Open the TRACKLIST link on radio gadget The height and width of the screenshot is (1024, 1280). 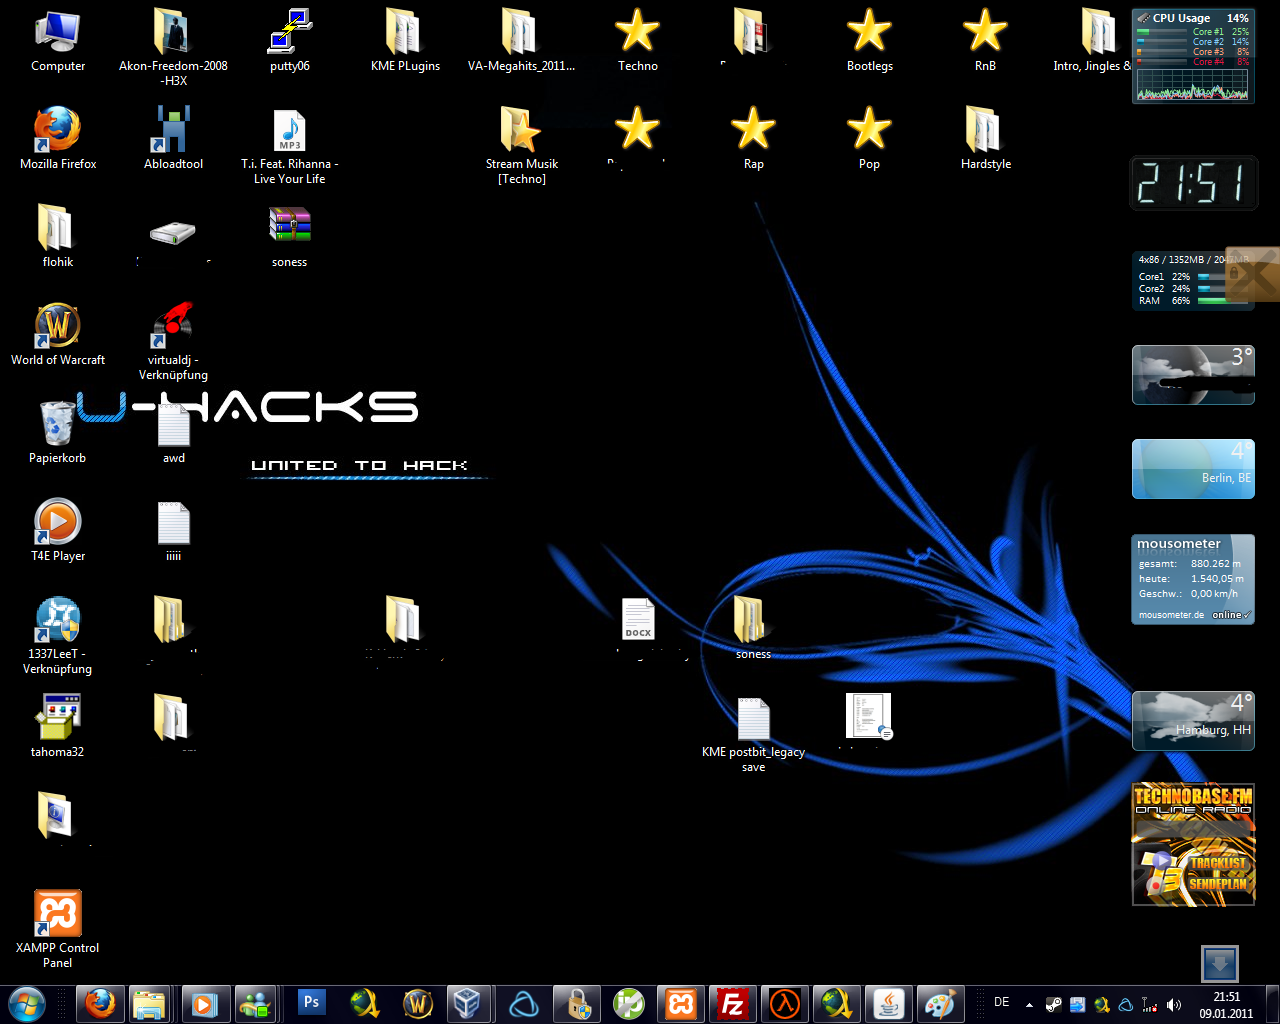[x=1218, y=863]
